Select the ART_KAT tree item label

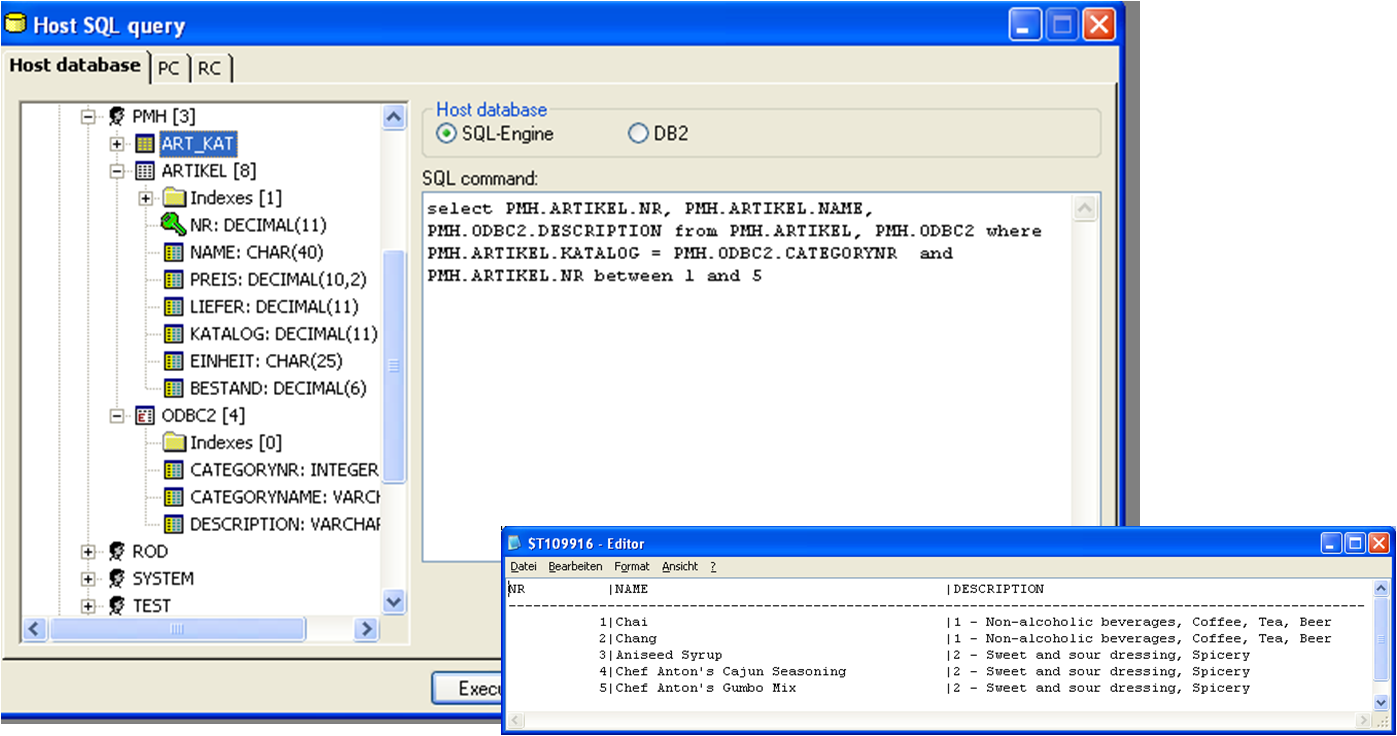pyautogui.click(x=197, y=144)
